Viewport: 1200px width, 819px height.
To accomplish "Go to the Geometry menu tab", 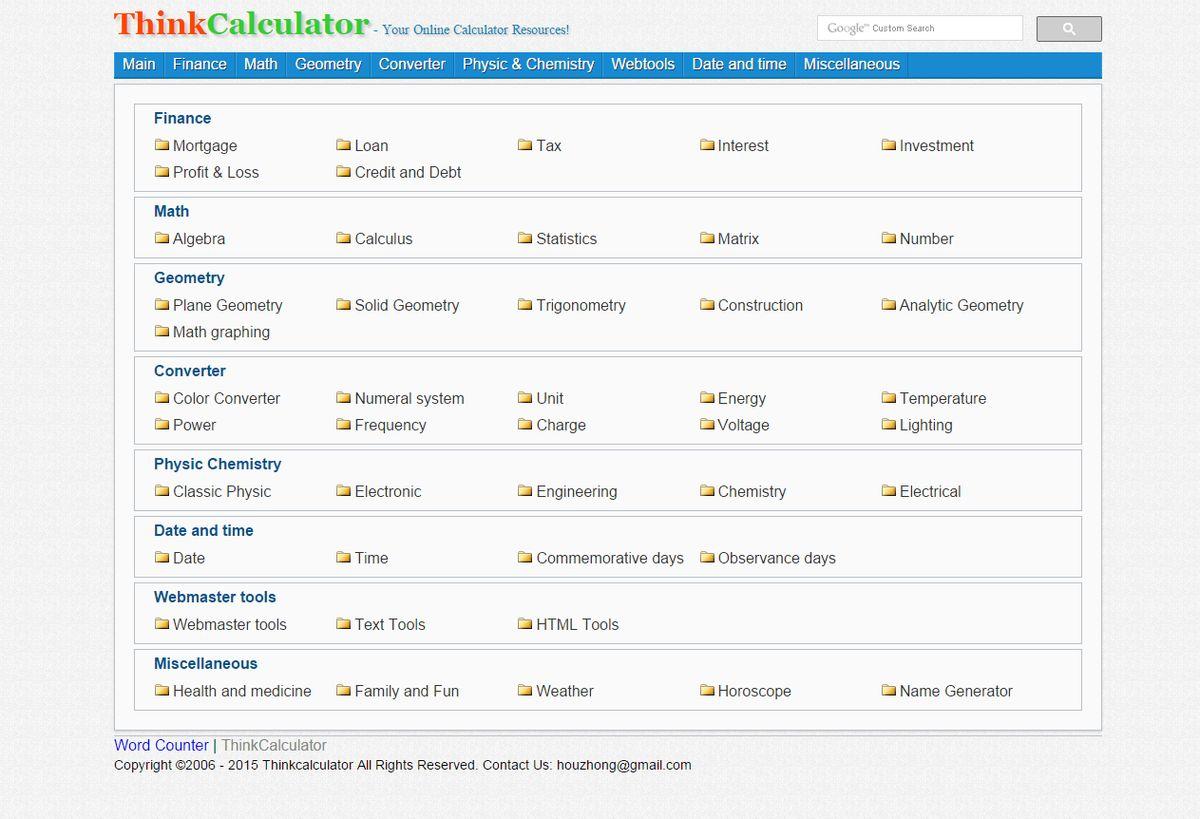I will [328, 64].
